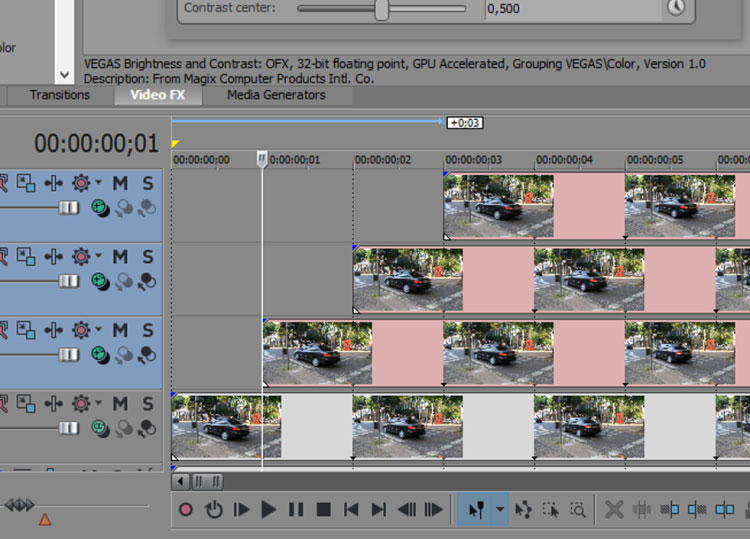Click the Record button in transport bar

186,510
